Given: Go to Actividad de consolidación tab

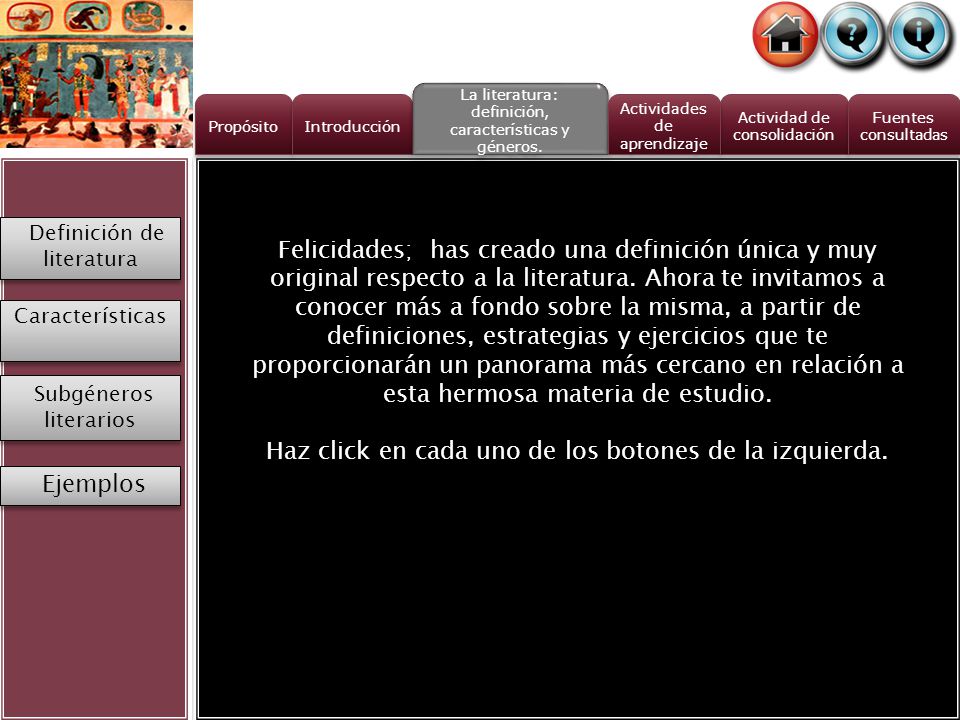Looking at the screenshot, I should point(784,125).
